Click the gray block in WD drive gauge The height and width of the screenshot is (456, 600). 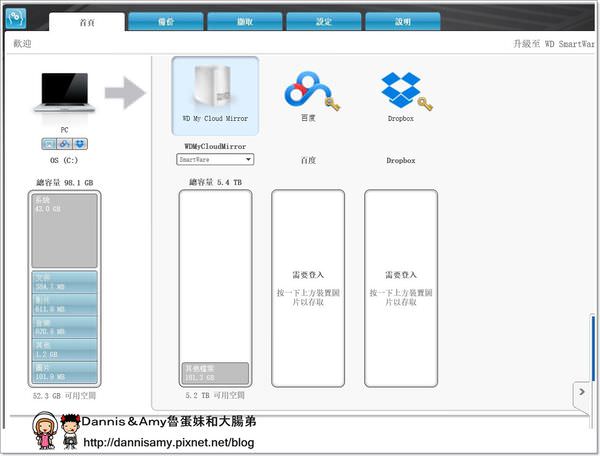point(215,373)
